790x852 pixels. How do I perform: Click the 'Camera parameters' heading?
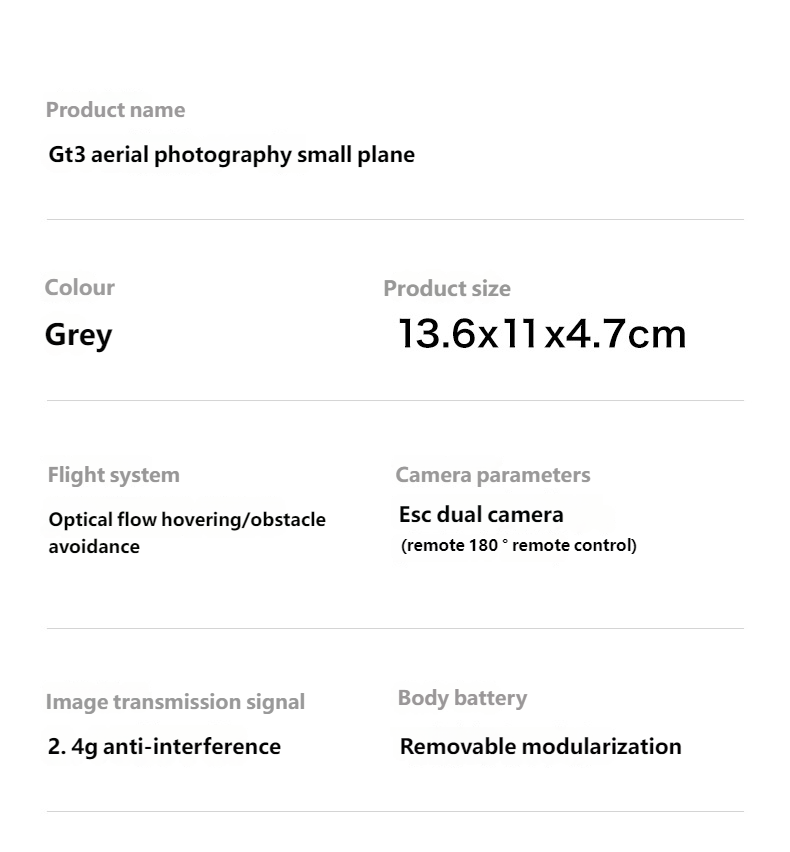493,475
